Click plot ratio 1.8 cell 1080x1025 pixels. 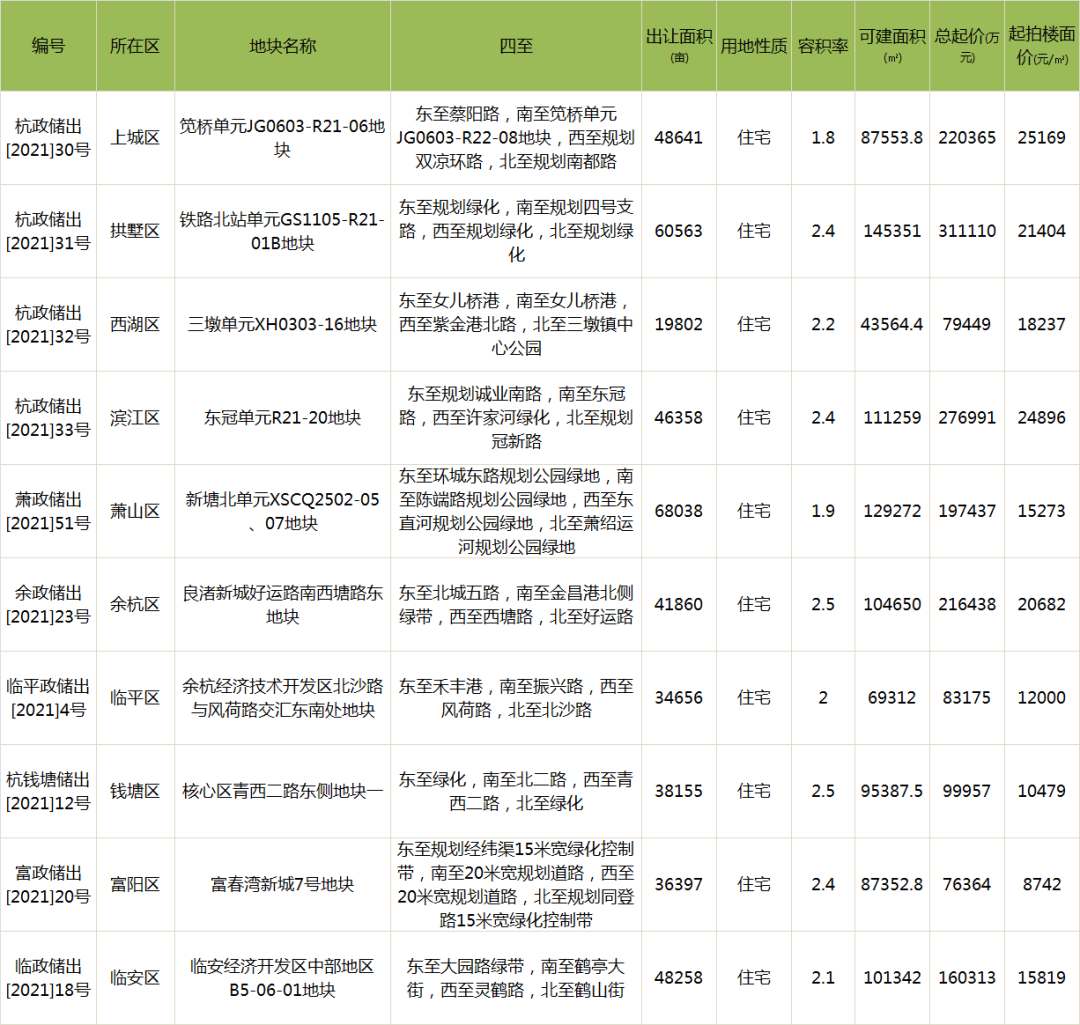click(823, 138)
